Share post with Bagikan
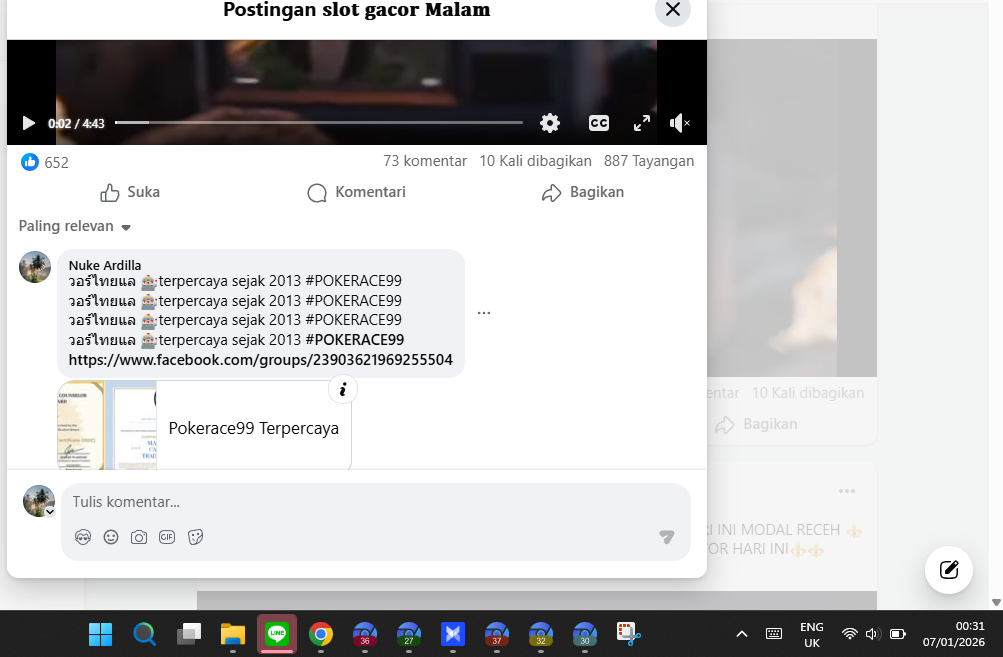Image resolution: width=1003 pixels, height=657 pixels. tap(583, 193)
